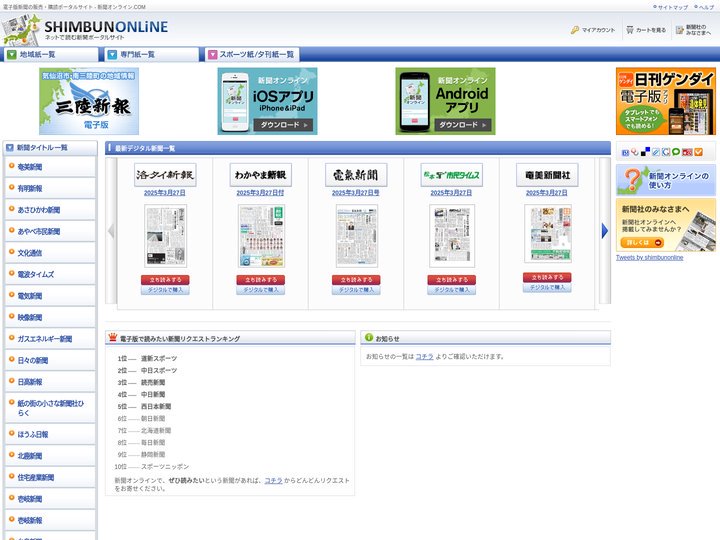720x540 pixels.
Task: Open the Android アプリ download banner
Action: tap(445, 101)
